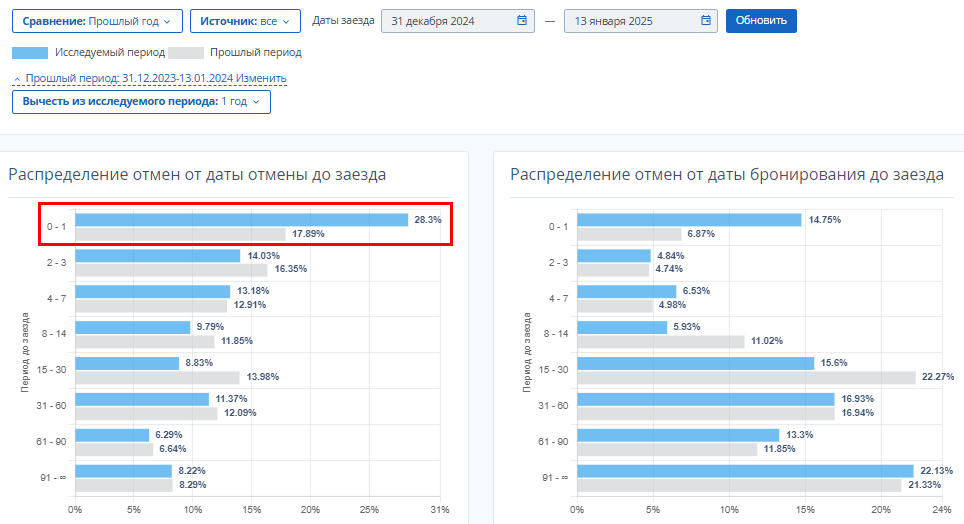Click the 4.98% value label
The height and width of the screenshot is (524, 964).
[x=673, y=304]
